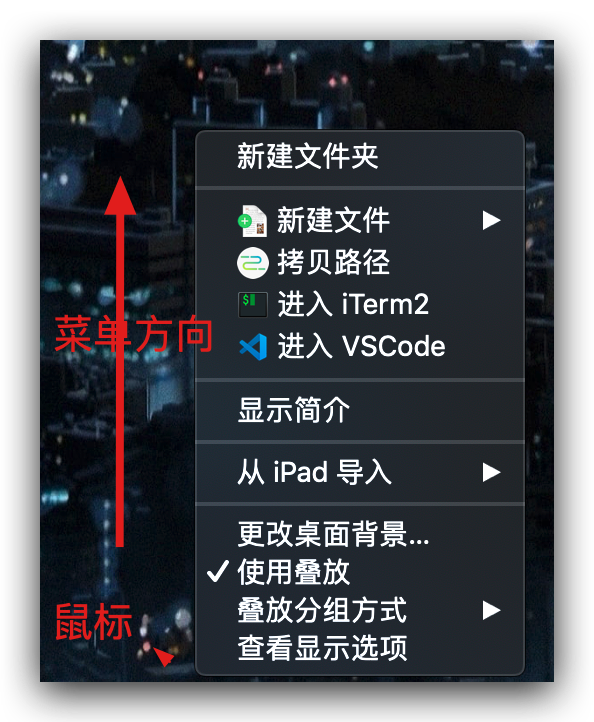Click the VSCode blue logo icon
The height and width of the screenshot is (722, 594).
(253, 346)
